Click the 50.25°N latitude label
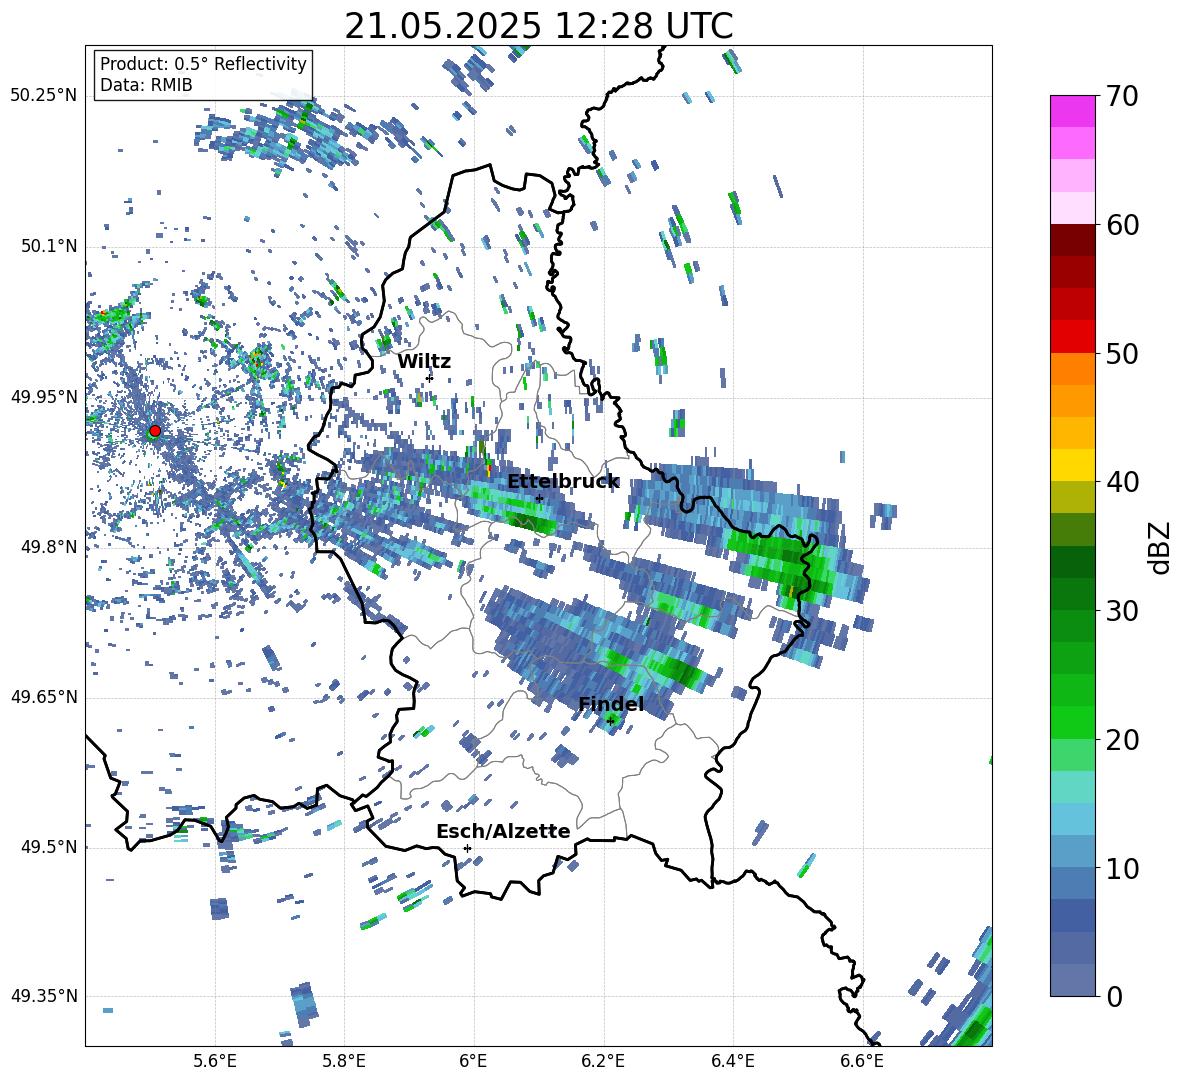Screen dimensions: 1184x1081 click(x=44, y=96)
